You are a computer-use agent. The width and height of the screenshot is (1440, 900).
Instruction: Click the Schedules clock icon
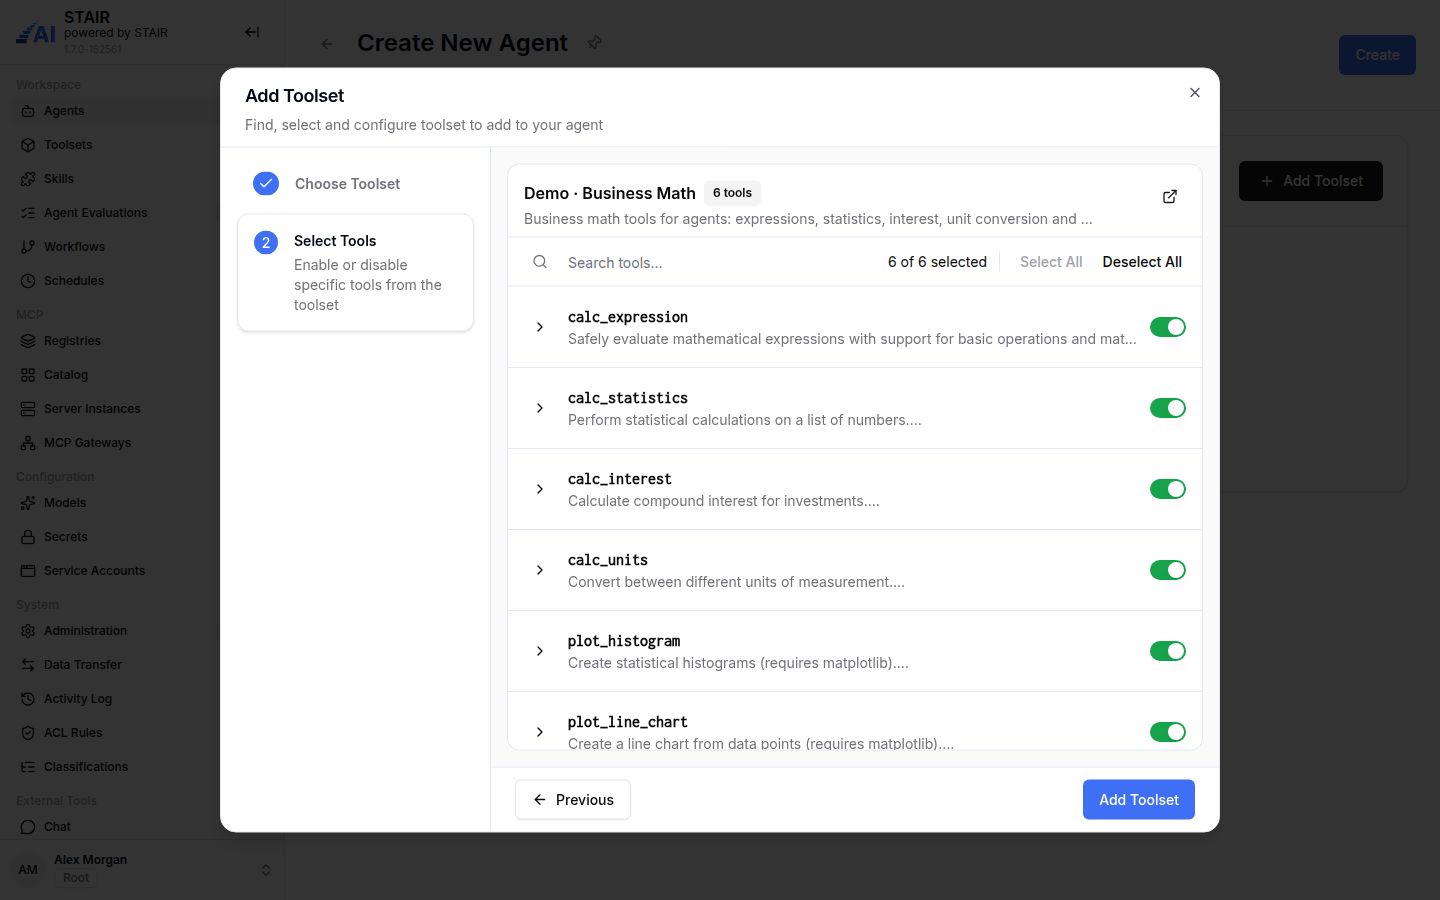point(28,281)
